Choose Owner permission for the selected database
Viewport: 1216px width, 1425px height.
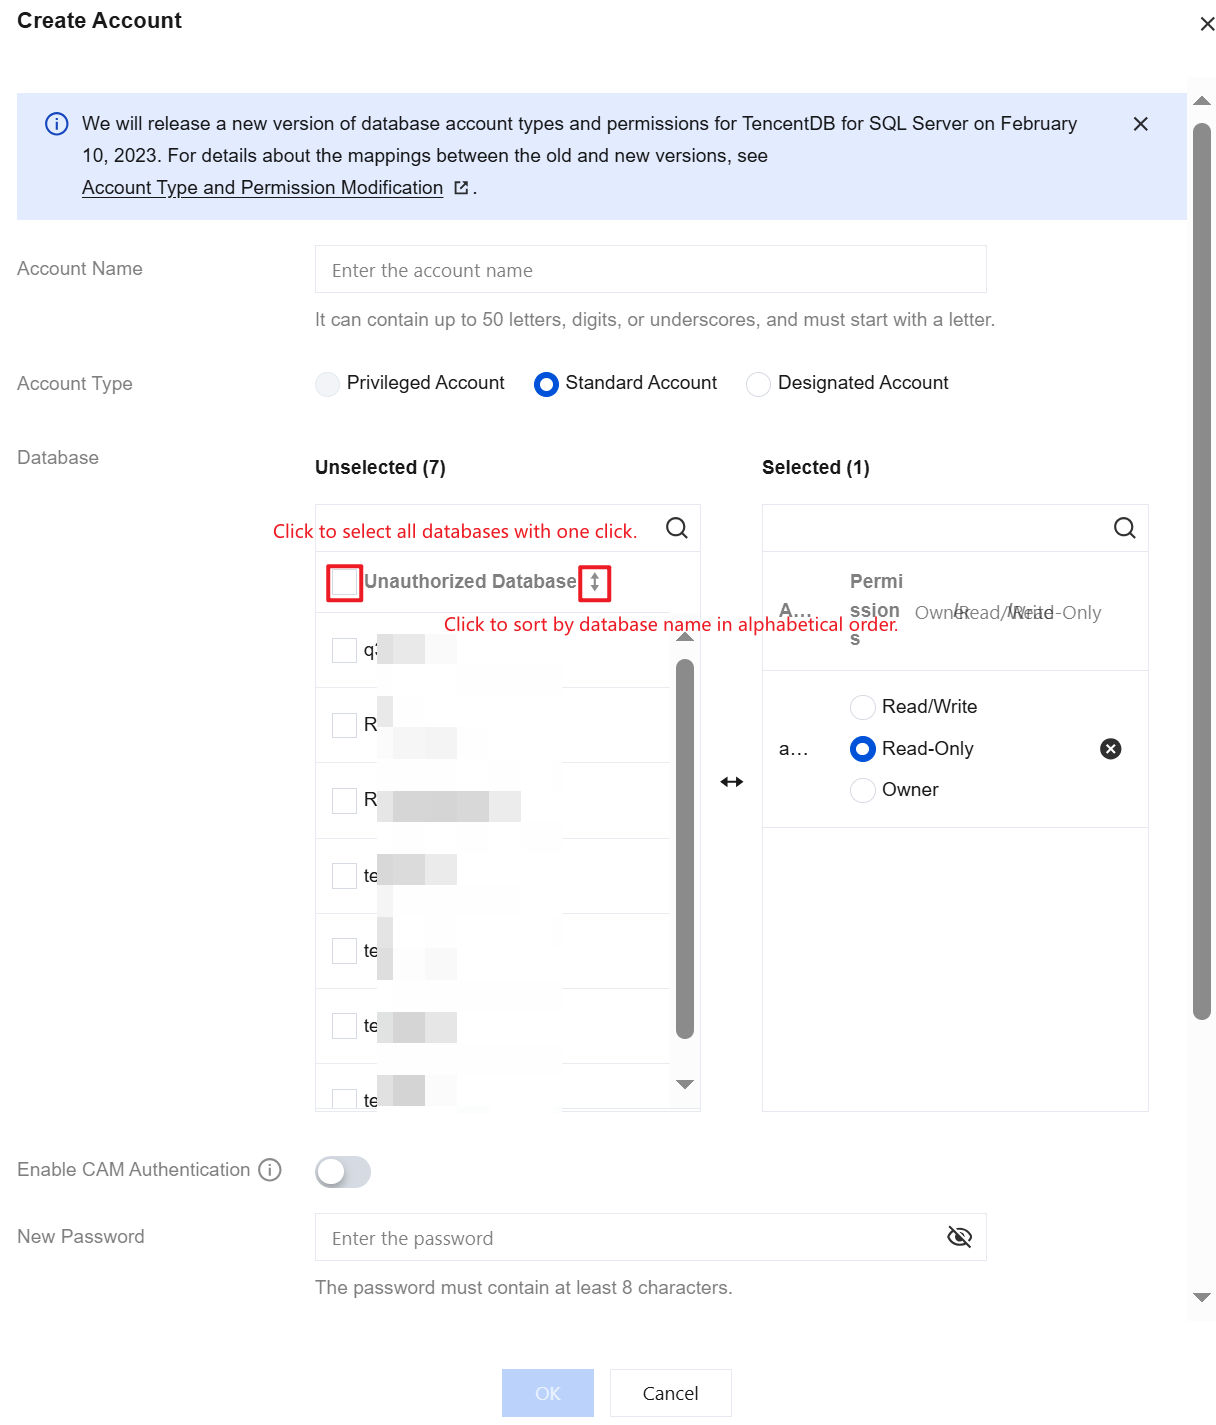coord(862,790)
